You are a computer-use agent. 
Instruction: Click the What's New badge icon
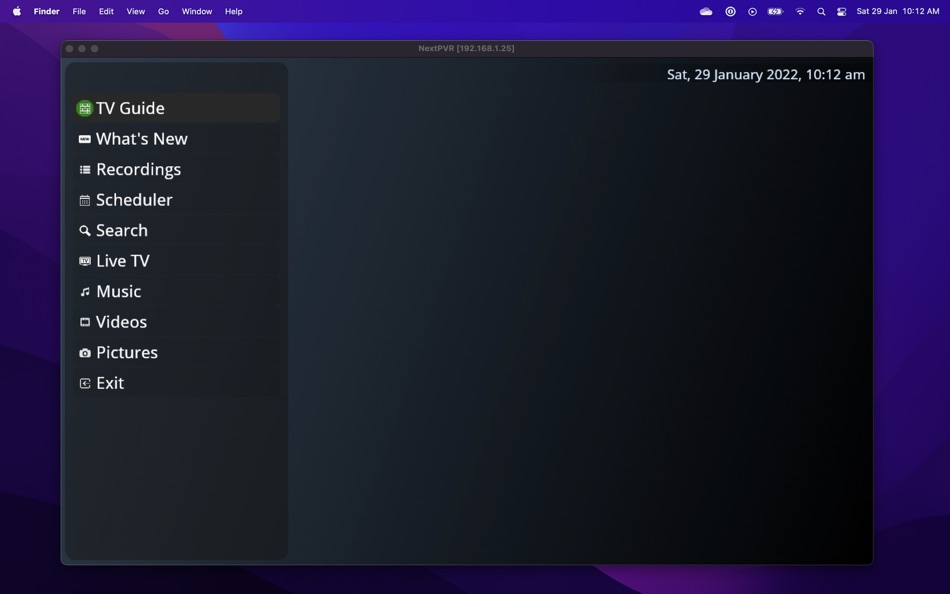[85, 139]
